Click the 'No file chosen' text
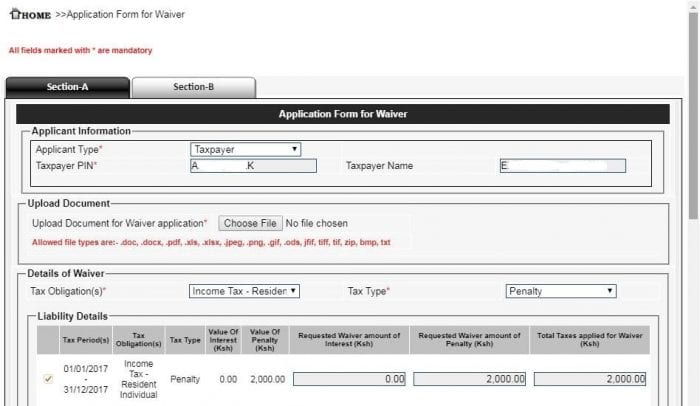 pyautogui.click(x=317, y=223)
